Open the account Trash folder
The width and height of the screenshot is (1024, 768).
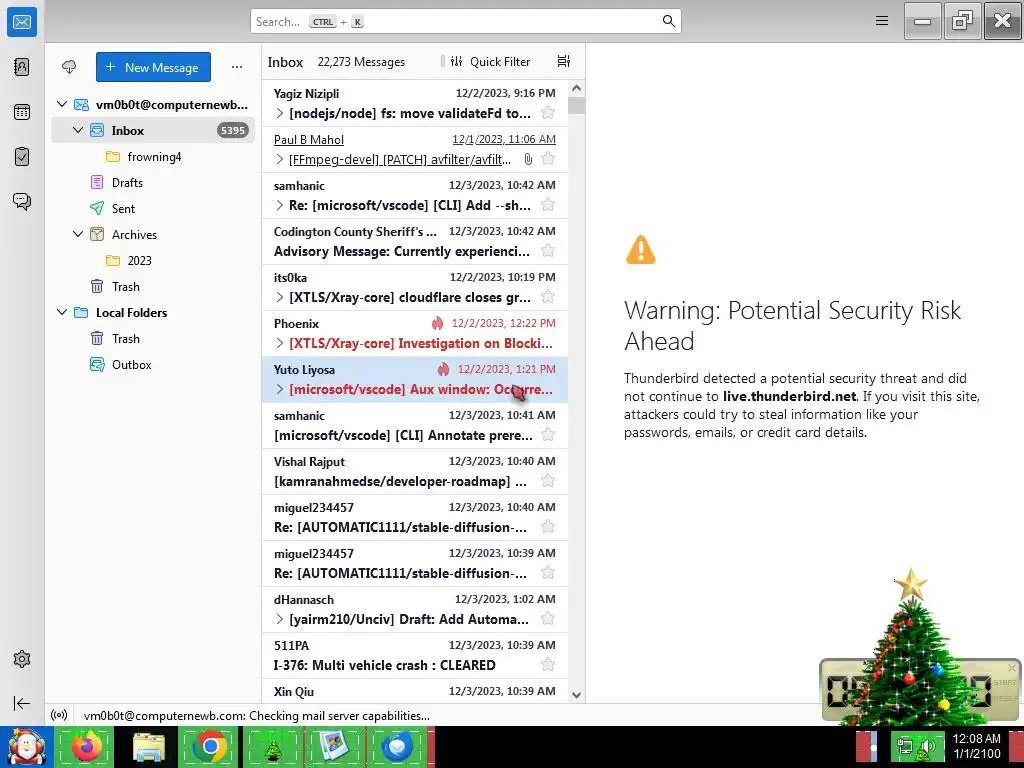coord(153,286)
